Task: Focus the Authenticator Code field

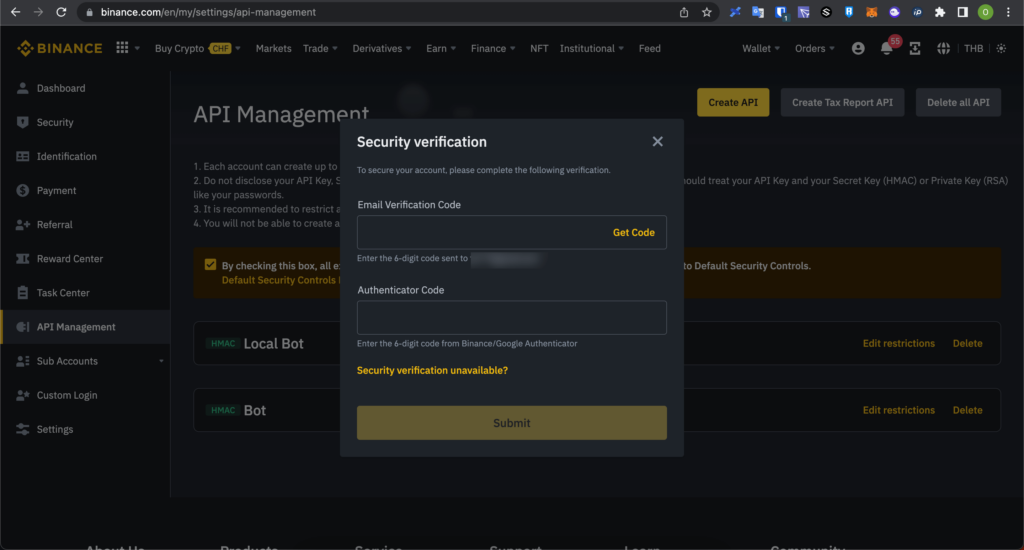Action: click(x=512, y=317)
